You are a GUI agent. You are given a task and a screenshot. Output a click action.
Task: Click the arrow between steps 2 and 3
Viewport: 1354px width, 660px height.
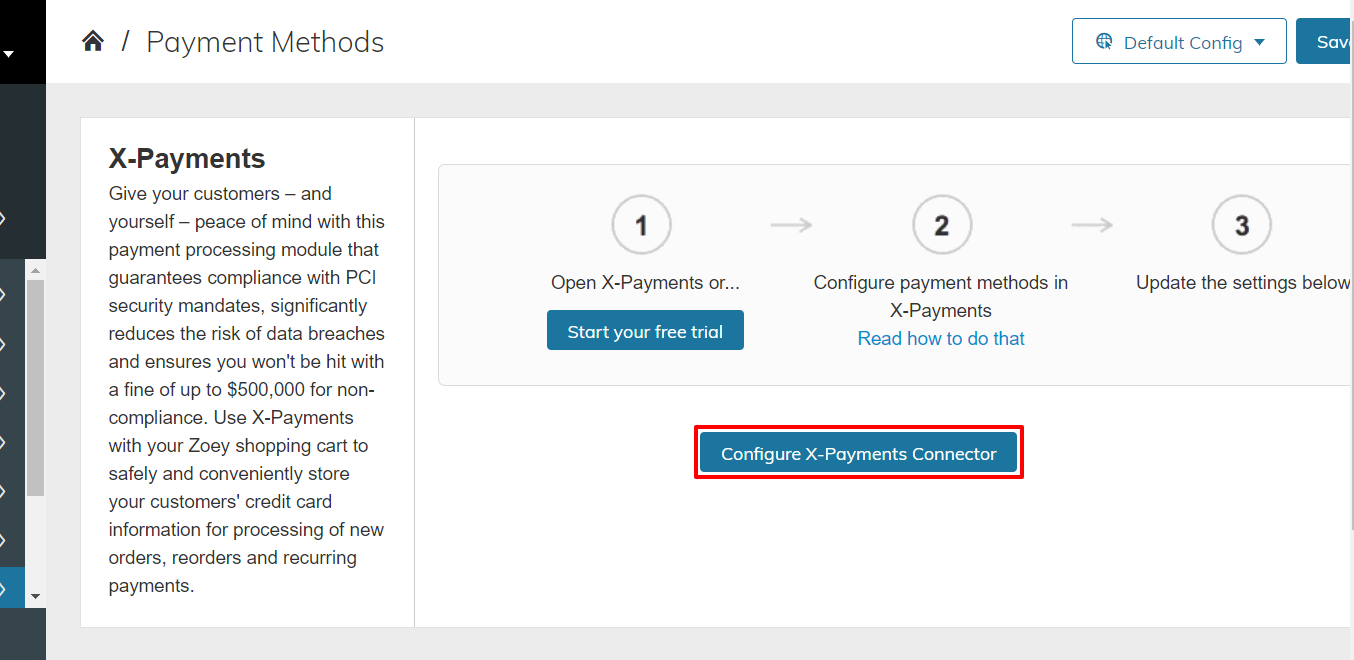[1091, 225]
